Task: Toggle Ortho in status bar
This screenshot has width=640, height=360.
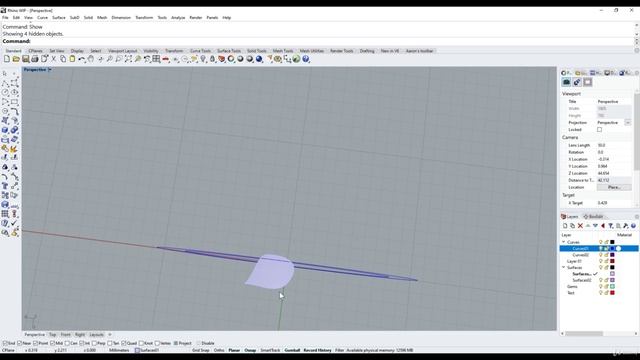Action: tap(219, 350)
